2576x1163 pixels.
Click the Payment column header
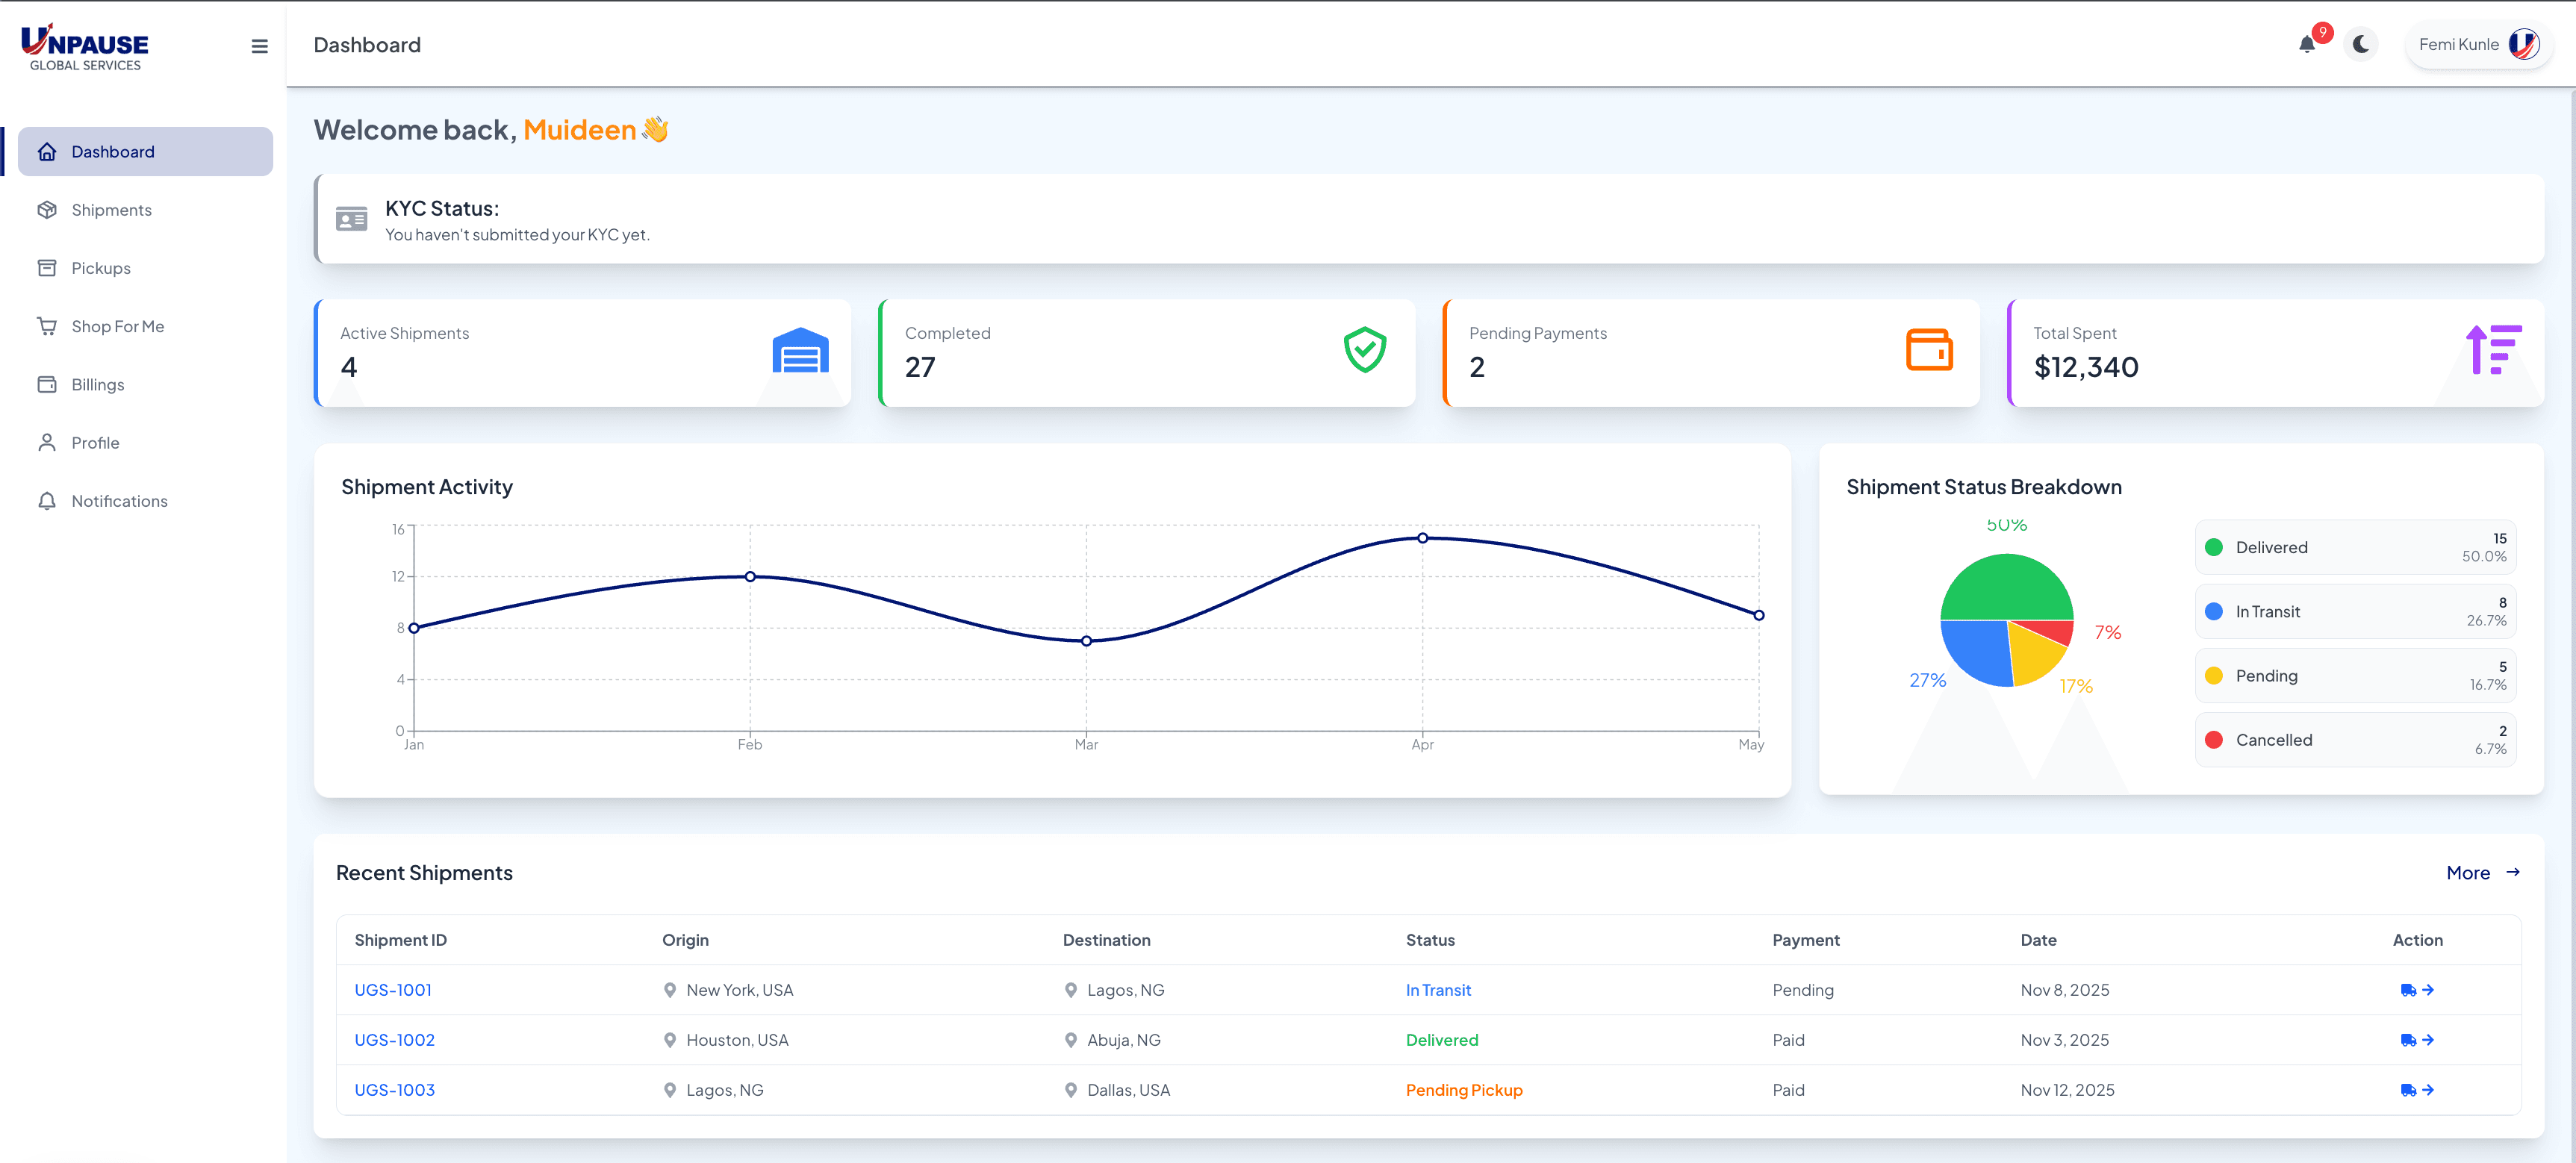[1805, 939]
